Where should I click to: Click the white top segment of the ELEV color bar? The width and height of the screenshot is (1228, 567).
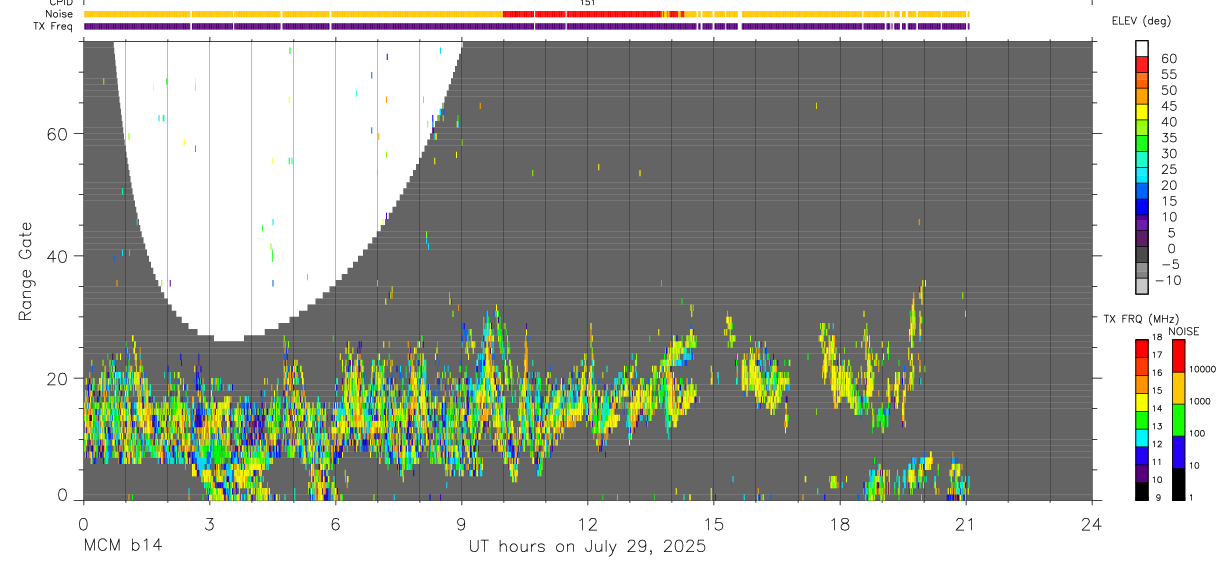click(x=1142, y=48)
